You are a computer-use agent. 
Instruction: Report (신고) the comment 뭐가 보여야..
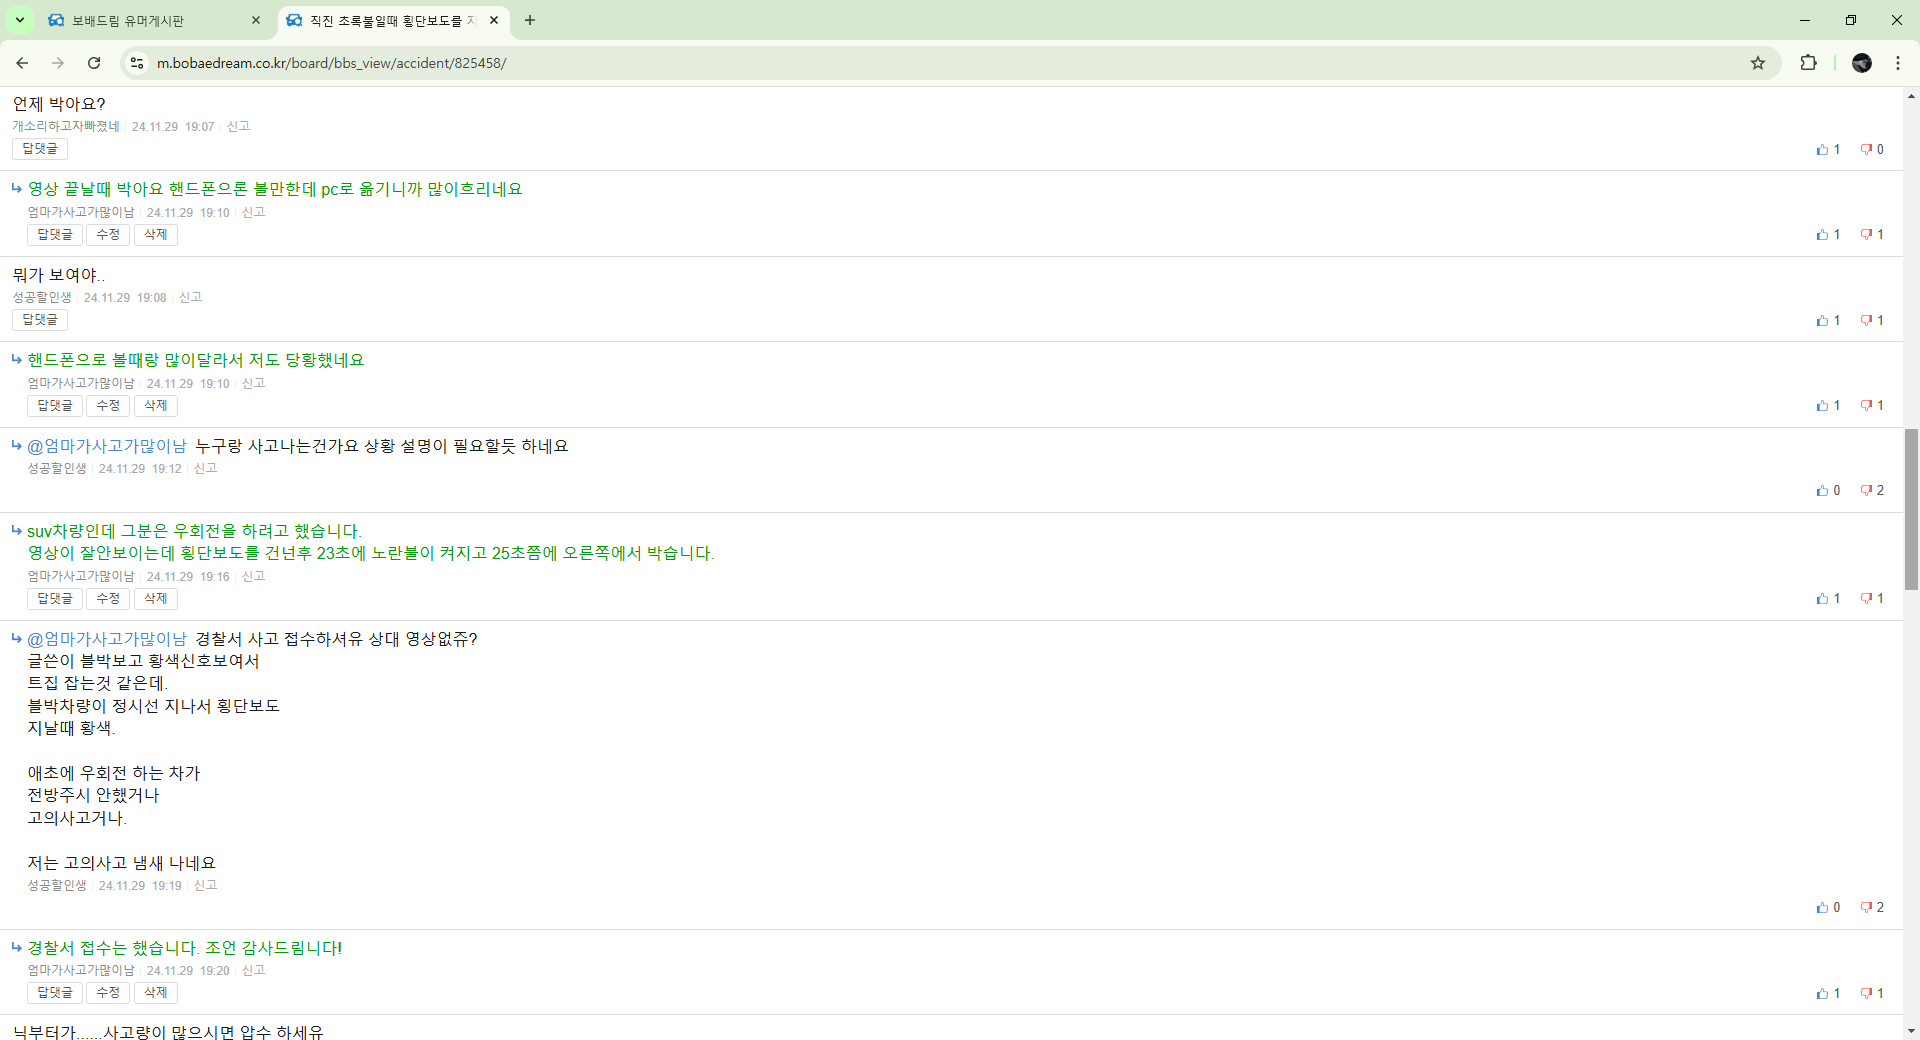click(190, 297)
